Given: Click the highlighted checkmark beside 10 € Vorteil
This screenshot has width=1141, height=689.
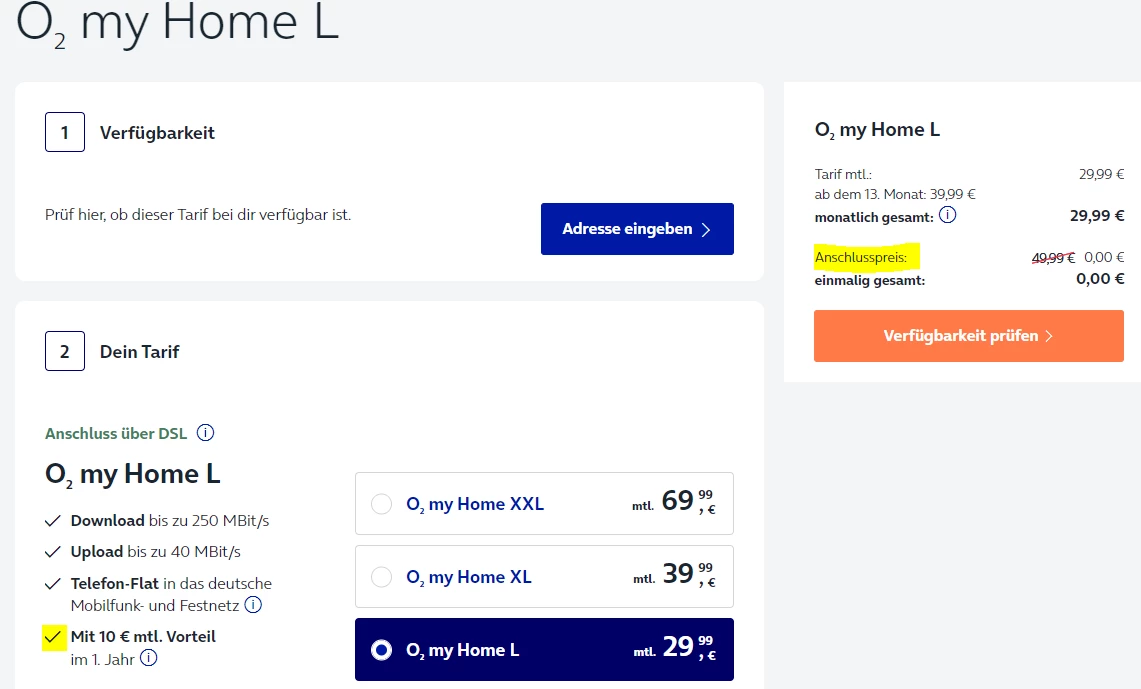Looking at the screenshot, I should pos(54,637).
